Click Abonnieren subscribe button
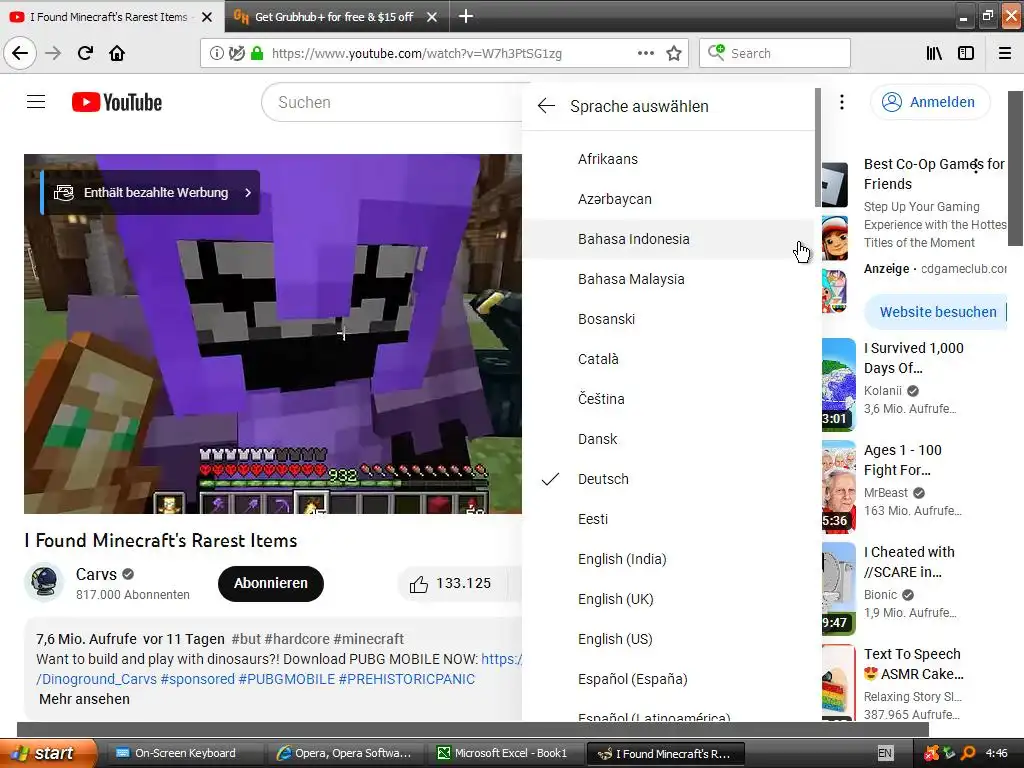This screenshot has width=1024, height=768. (x=270, y=583)
